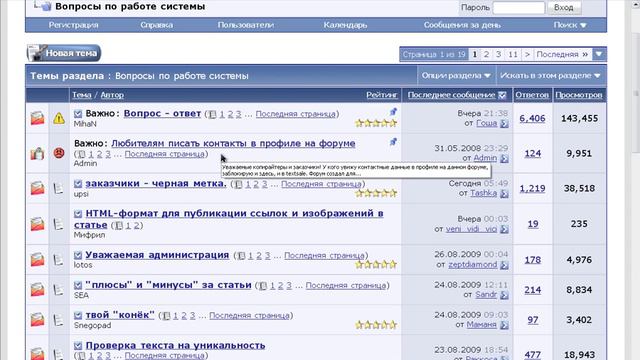640x360 pixels.
Task: Click the five-star rating of Вопрос - ответ
Action: [x=376, y=123]
